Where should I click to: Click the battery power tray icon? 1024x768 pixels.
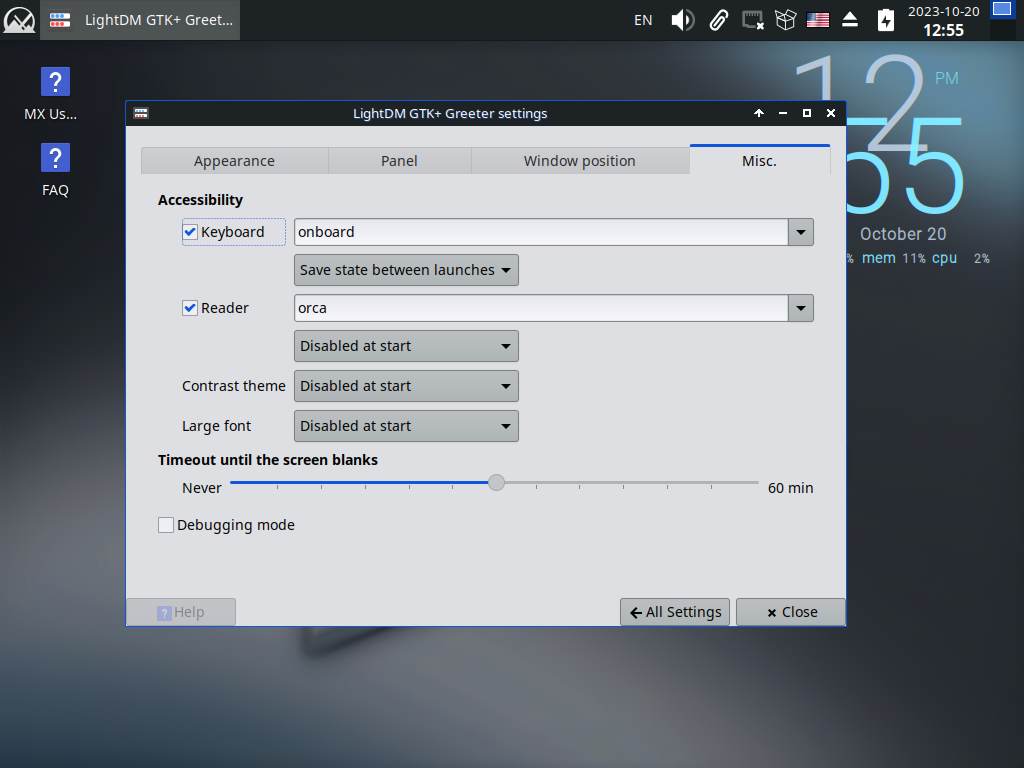tap(885, 20)
